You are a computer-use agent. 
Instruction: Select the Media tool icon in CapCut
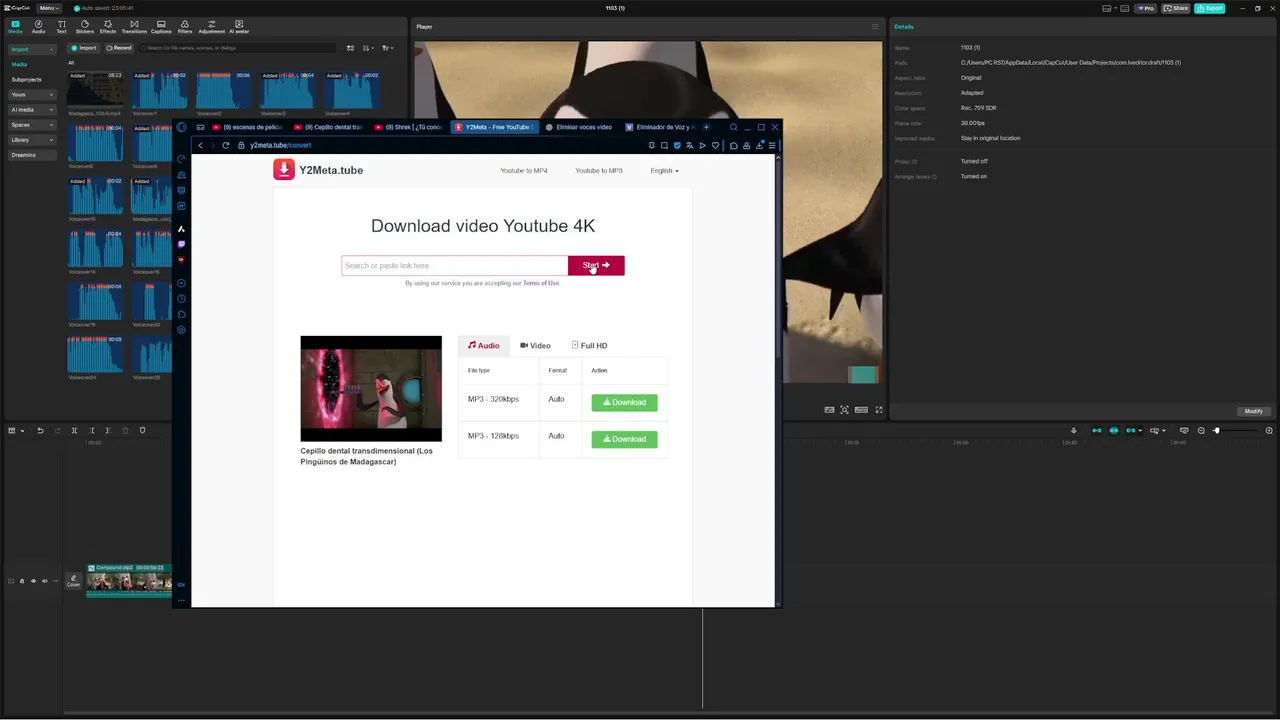pyautogui.click(x=15, y=26)
